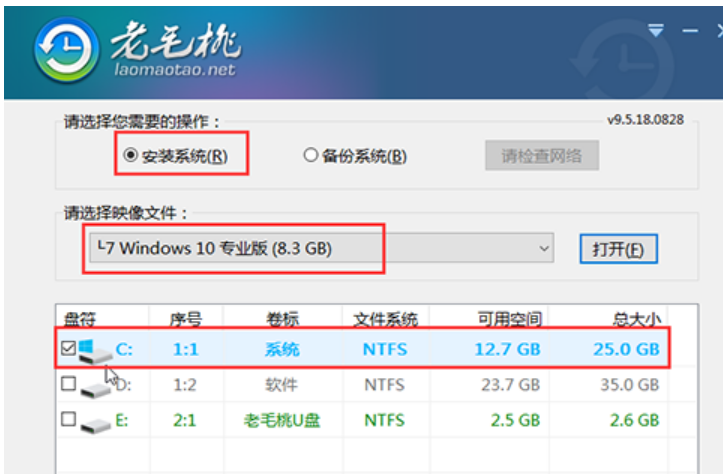Open the Windows 10 专业版 image dropdown
Screen dimensions: 723x474
tap(321, 248)
